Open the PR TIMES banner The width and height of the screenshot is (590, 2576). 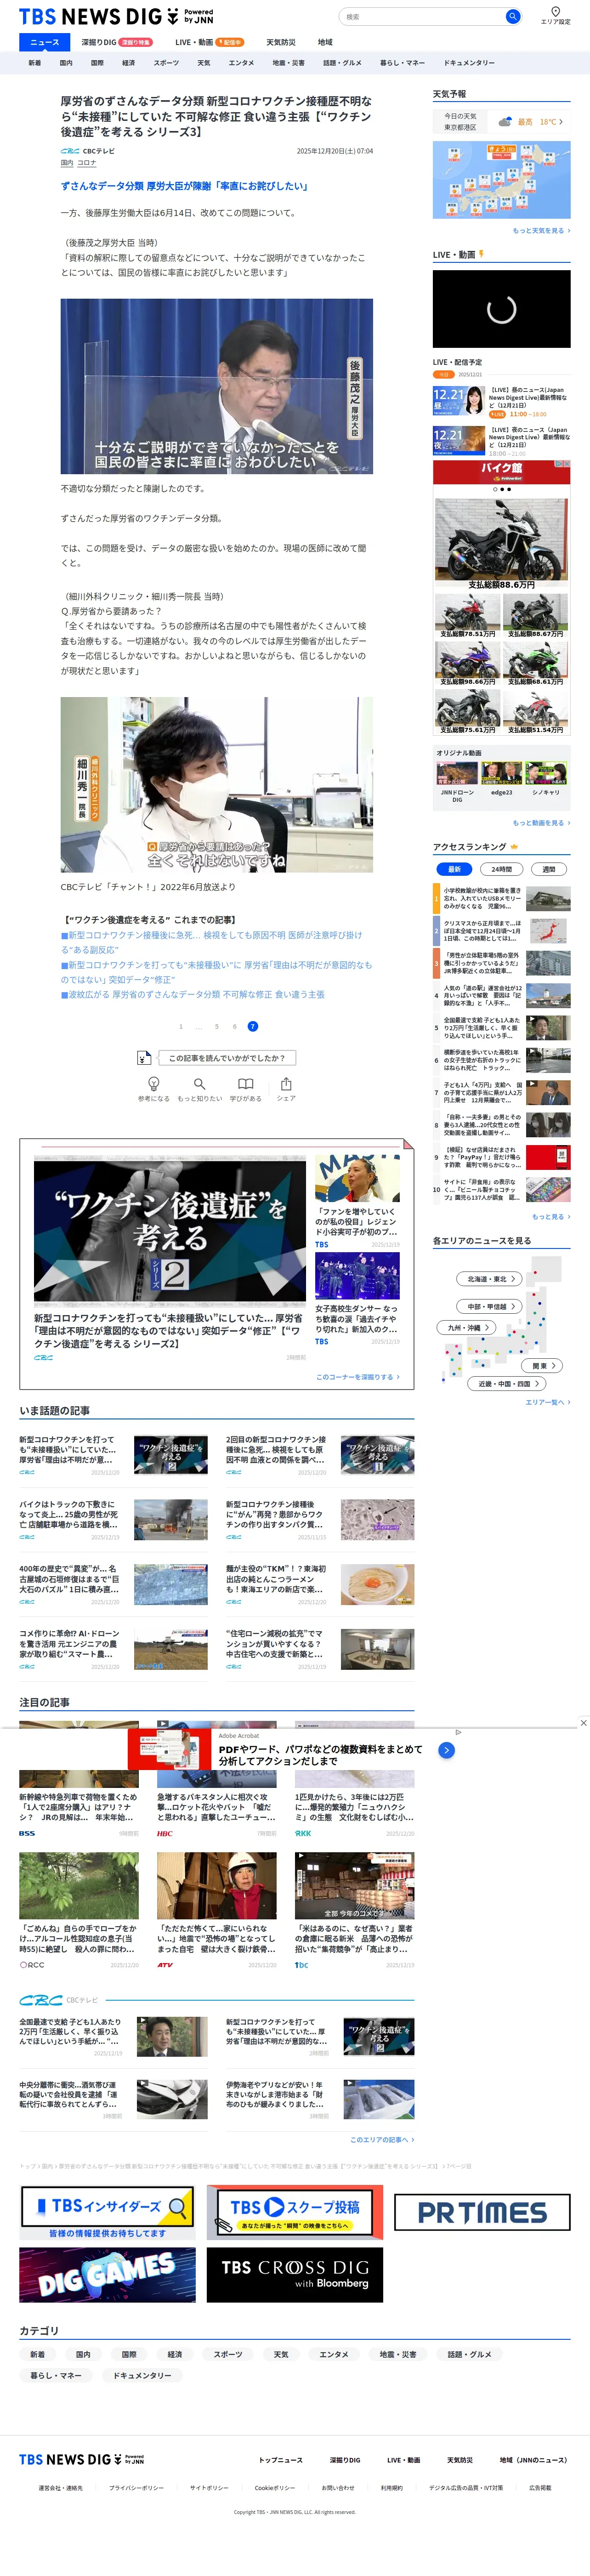482,2212
